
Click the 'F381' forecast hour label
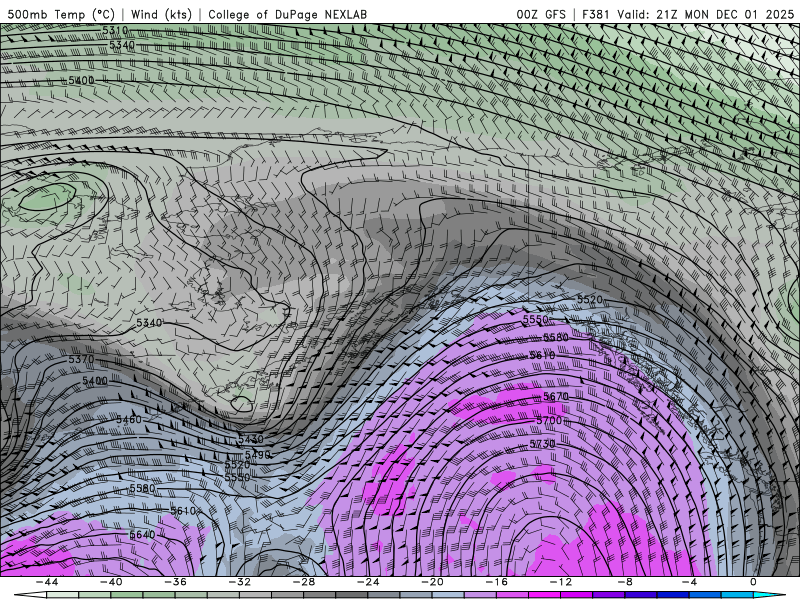595,14
